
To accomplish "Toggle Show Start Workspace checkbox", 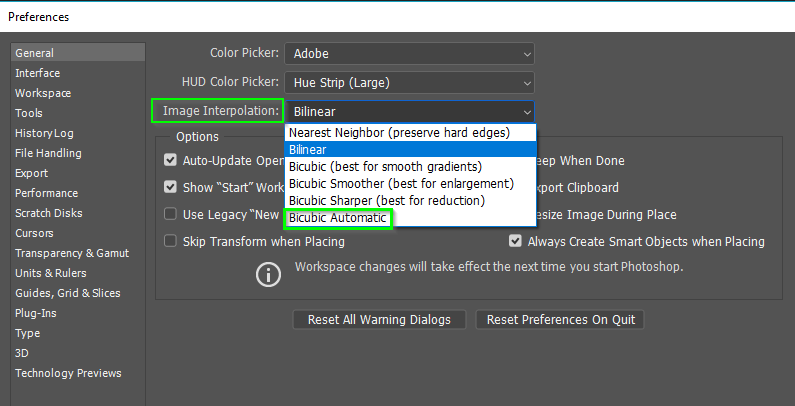I will [x=171, y=187].
